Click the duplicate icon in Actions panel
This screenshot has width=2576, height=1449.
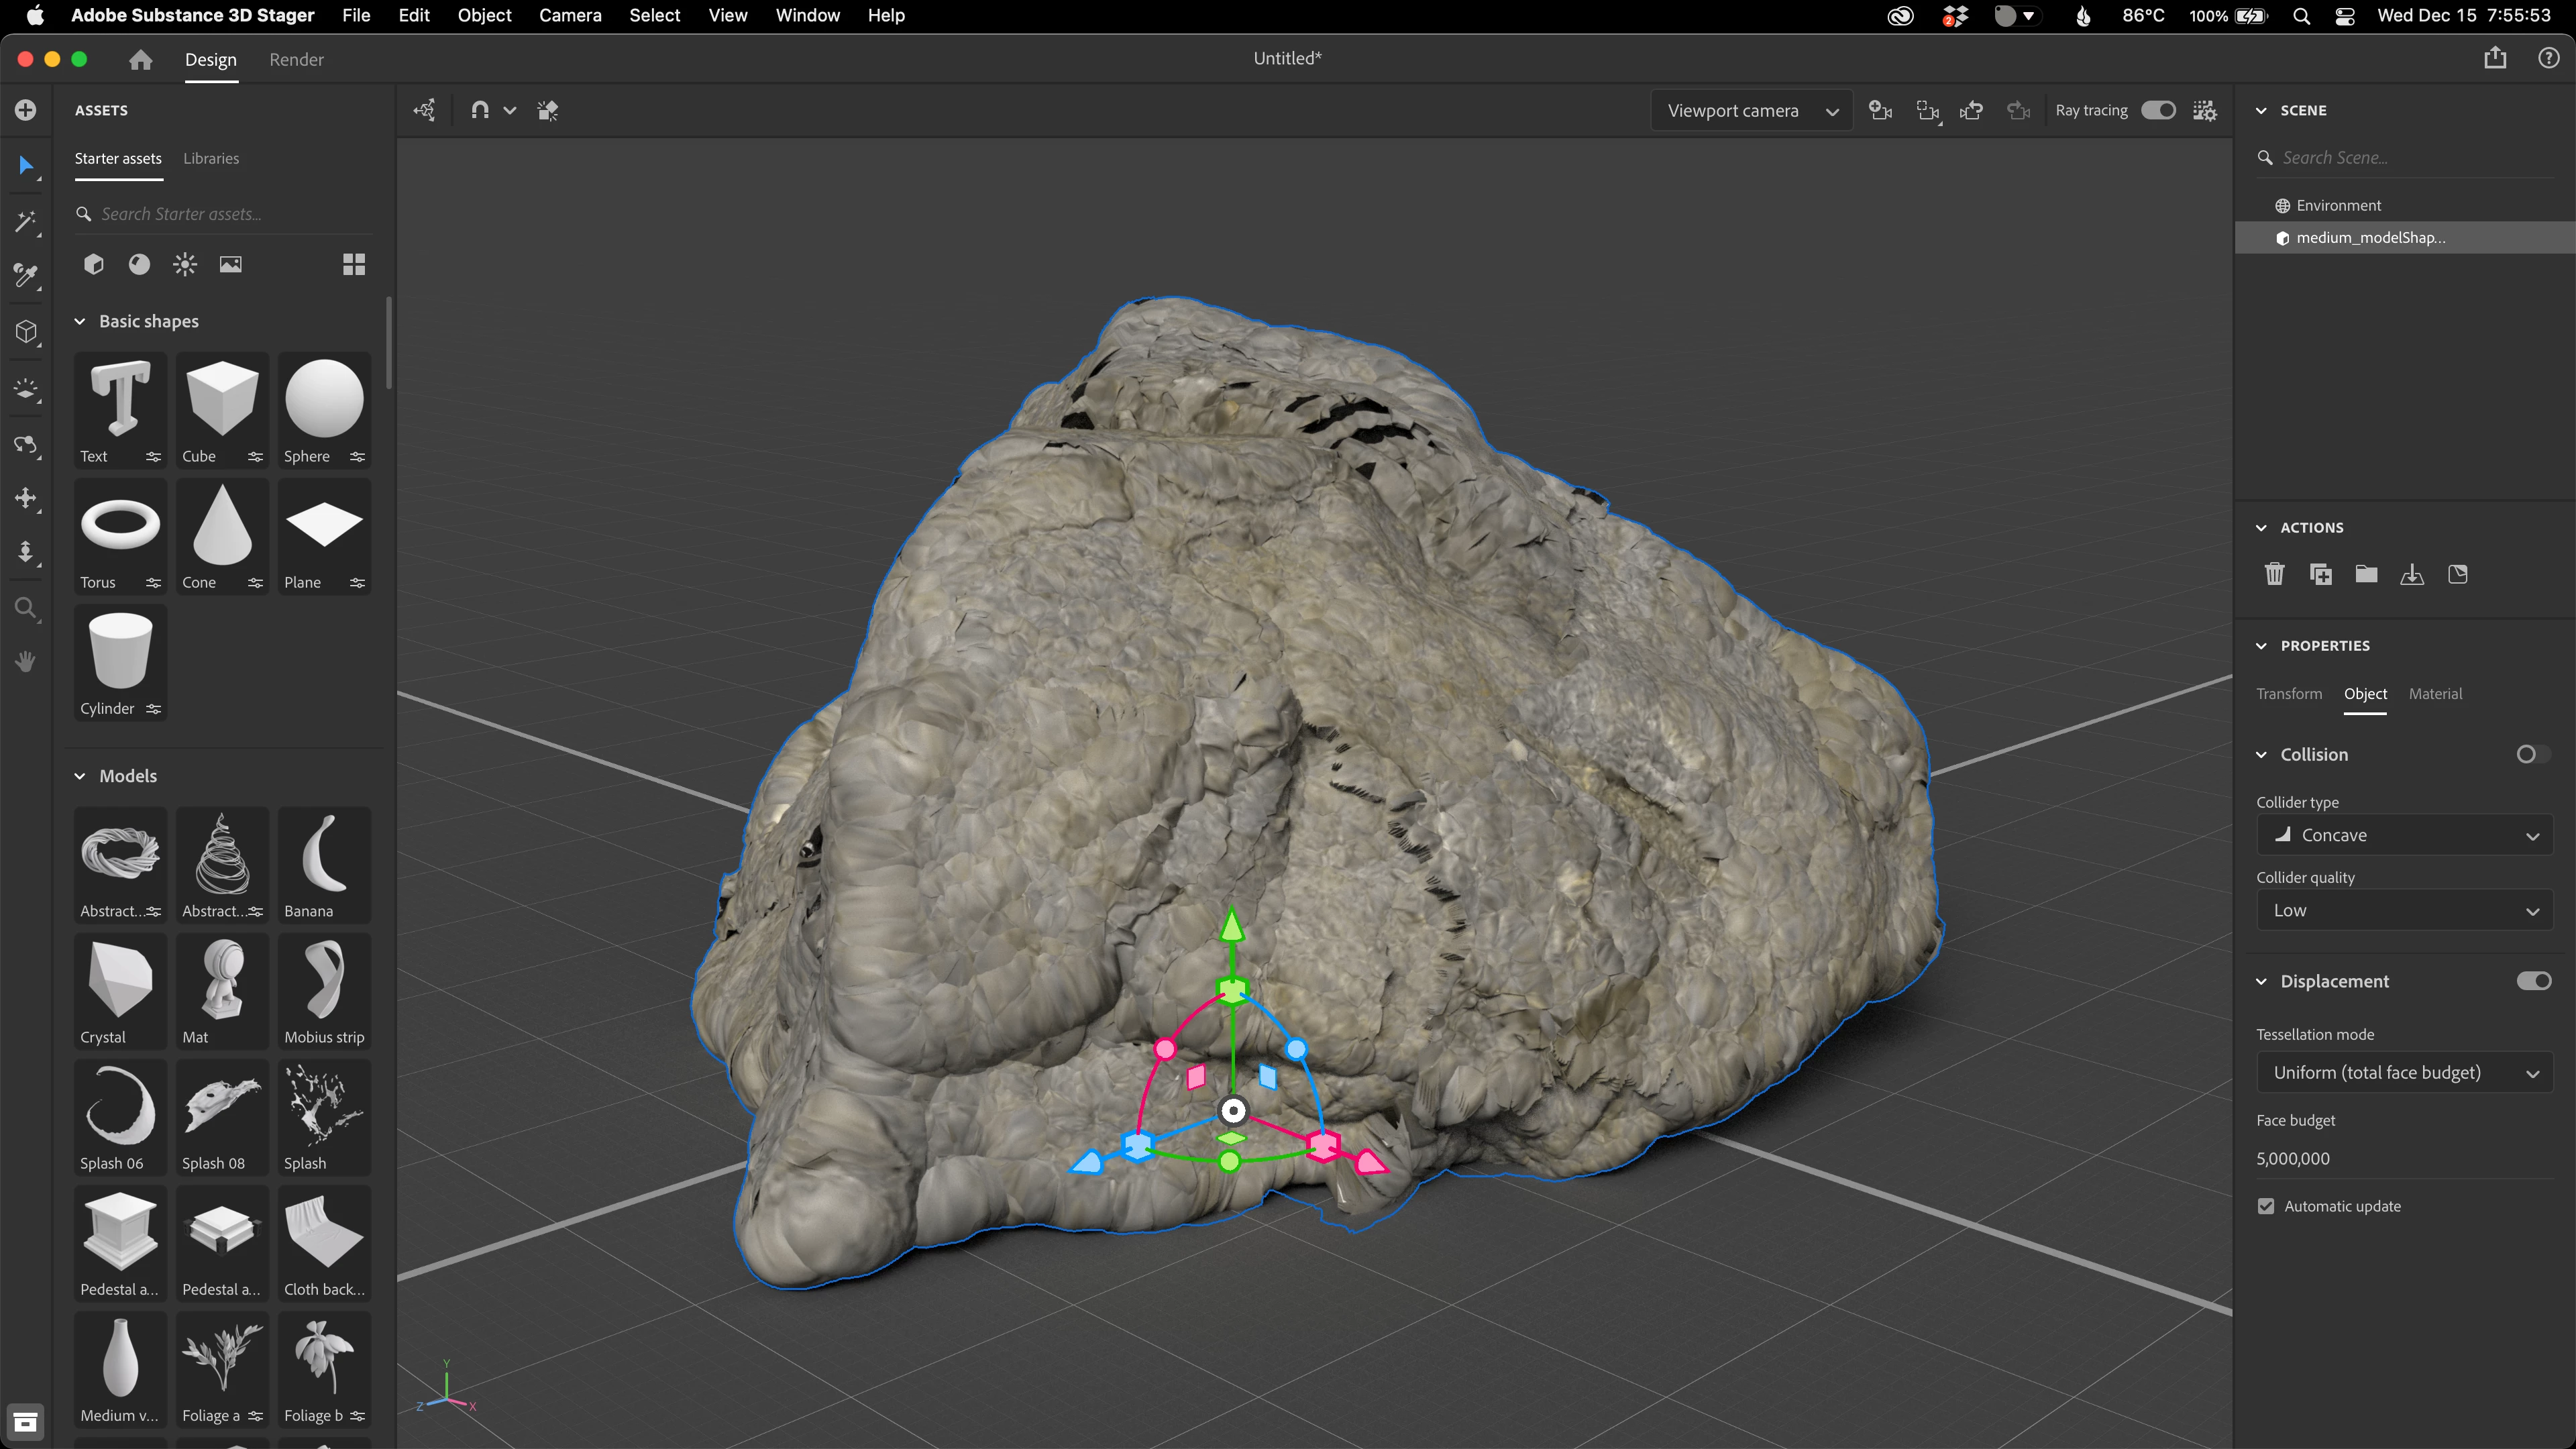[x=2320, y=574]
